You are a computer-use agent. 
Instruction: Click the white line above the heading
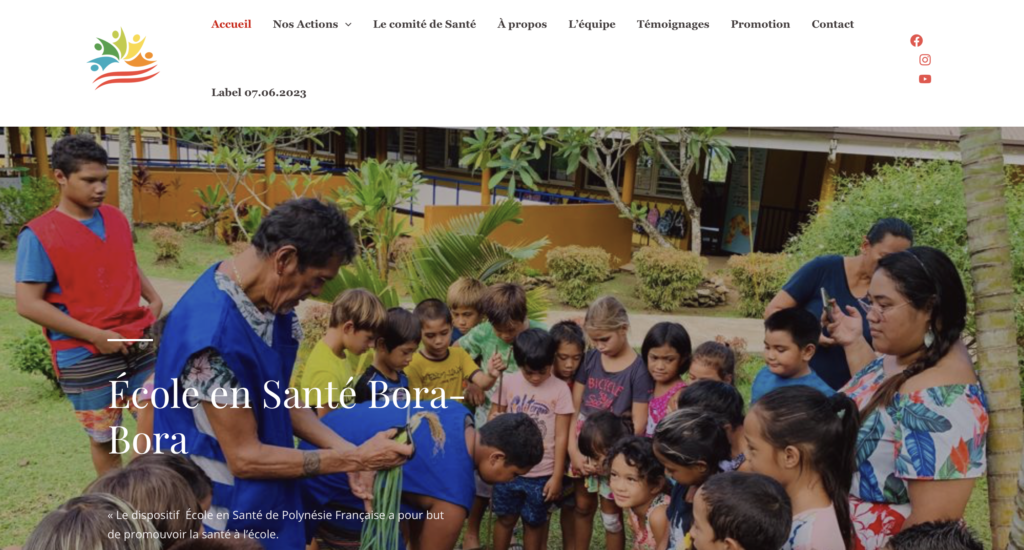coord(130,340)
